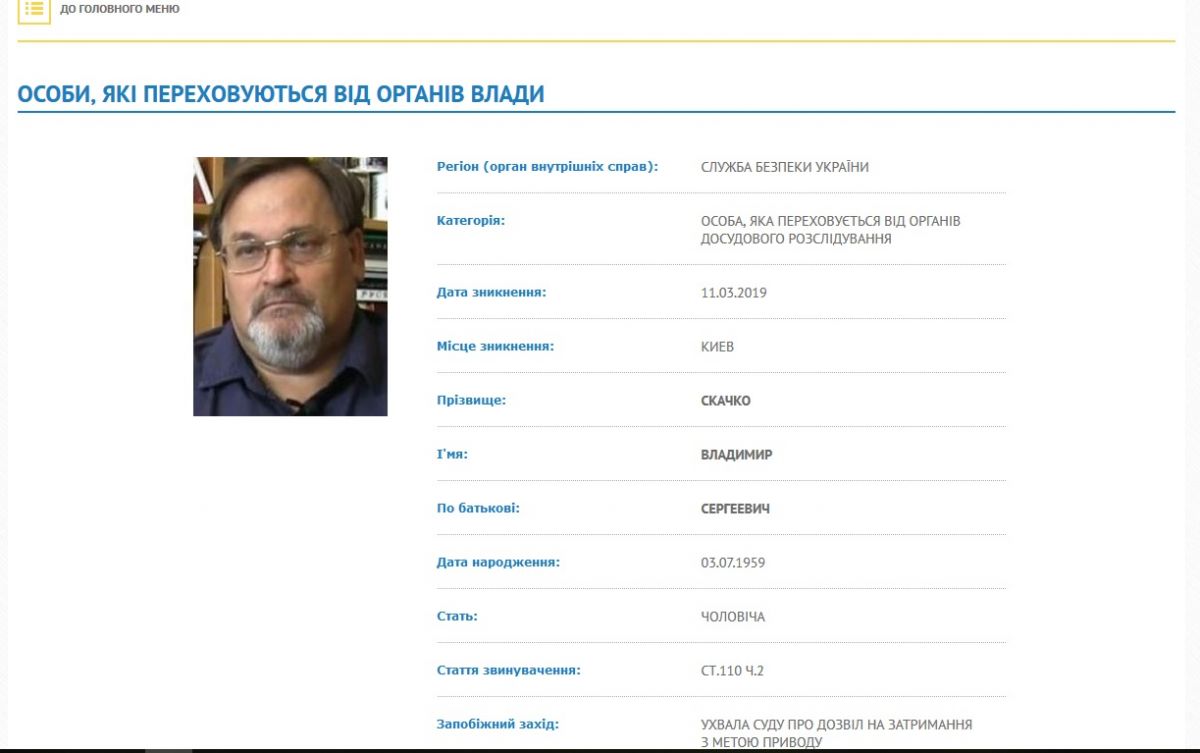Click the 'Категорія' field label
1200x753 pixels.
click(x=471, y=221)
